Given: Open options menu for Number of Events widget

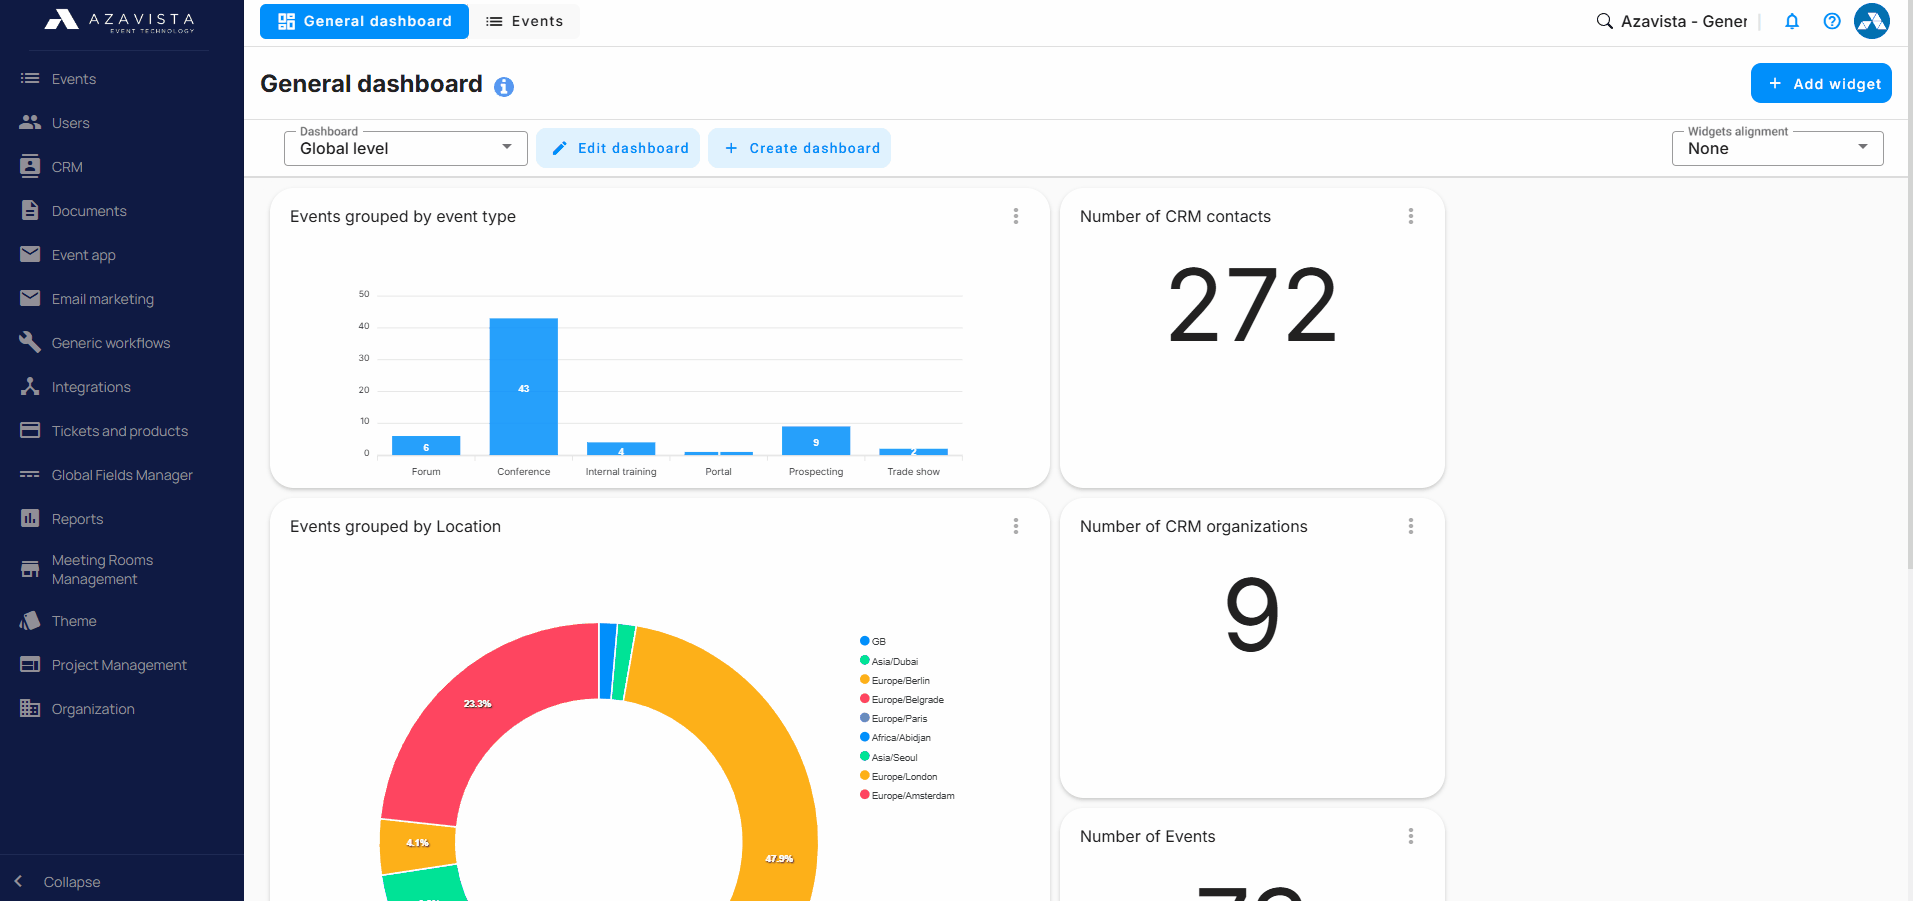Looking at the screenshot, I should [x=1411, y=836].
